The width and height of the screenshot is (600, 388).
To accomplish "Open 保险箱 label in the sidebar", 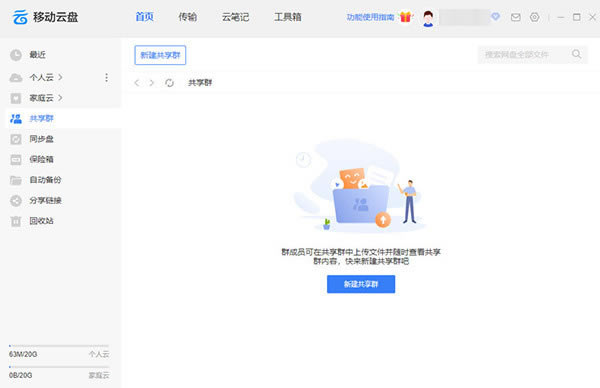I will pyautogui.click(x=42, y=160).
